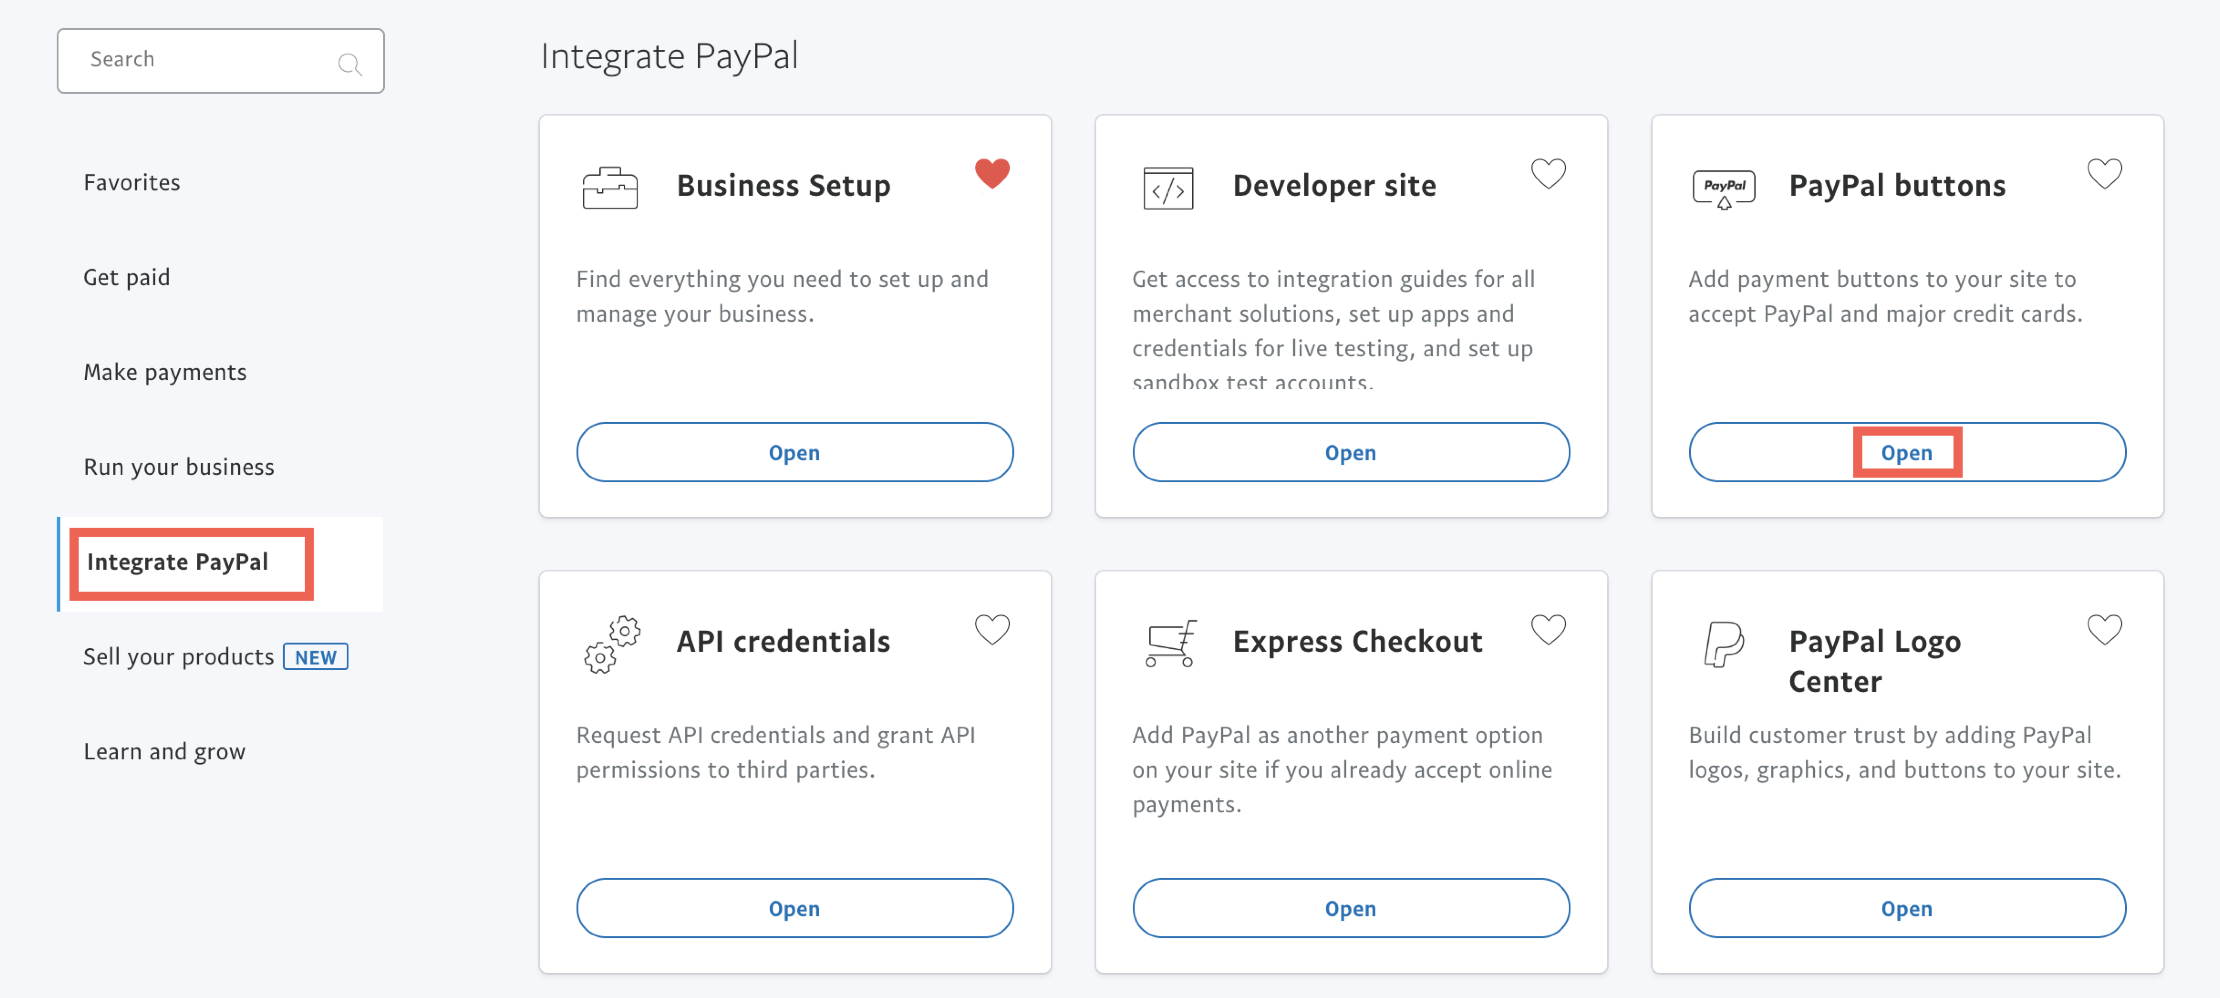
Task: Click the Express Checkout cart icon
Action: [1171, 643]
